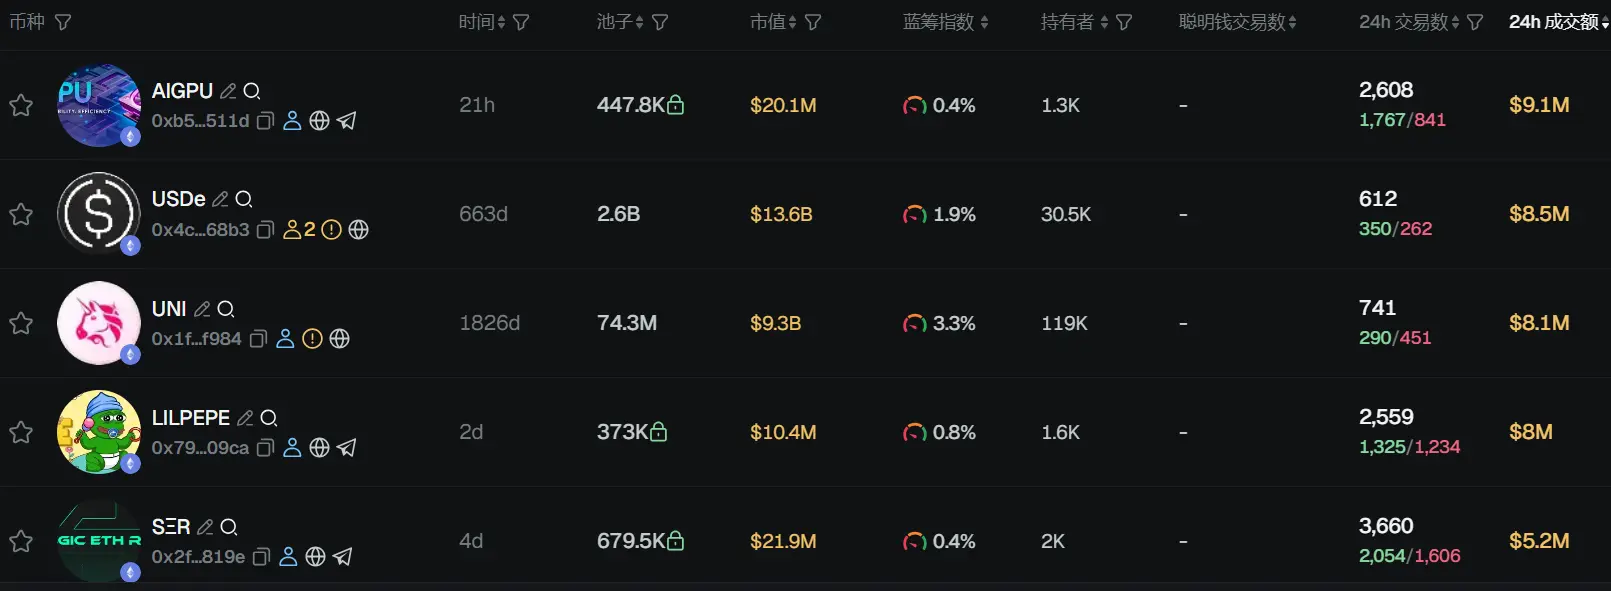Open the filter for 币种 column
Screen dimensions: 1611x591
pos(63,22)
